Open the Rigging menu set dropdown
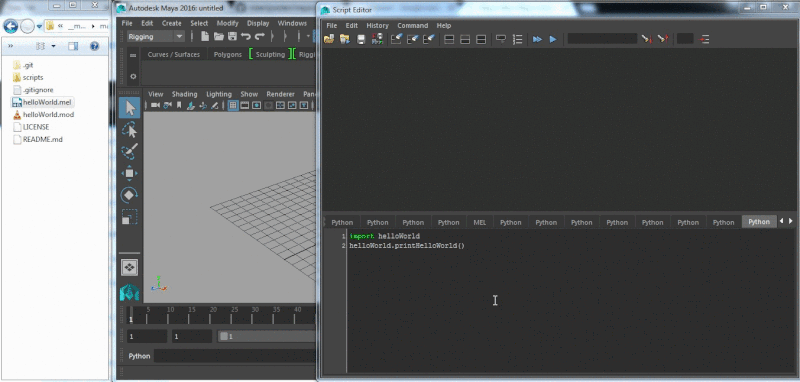Image resolution: width=800 pixels, height=382 pixels. pos(156,36)
